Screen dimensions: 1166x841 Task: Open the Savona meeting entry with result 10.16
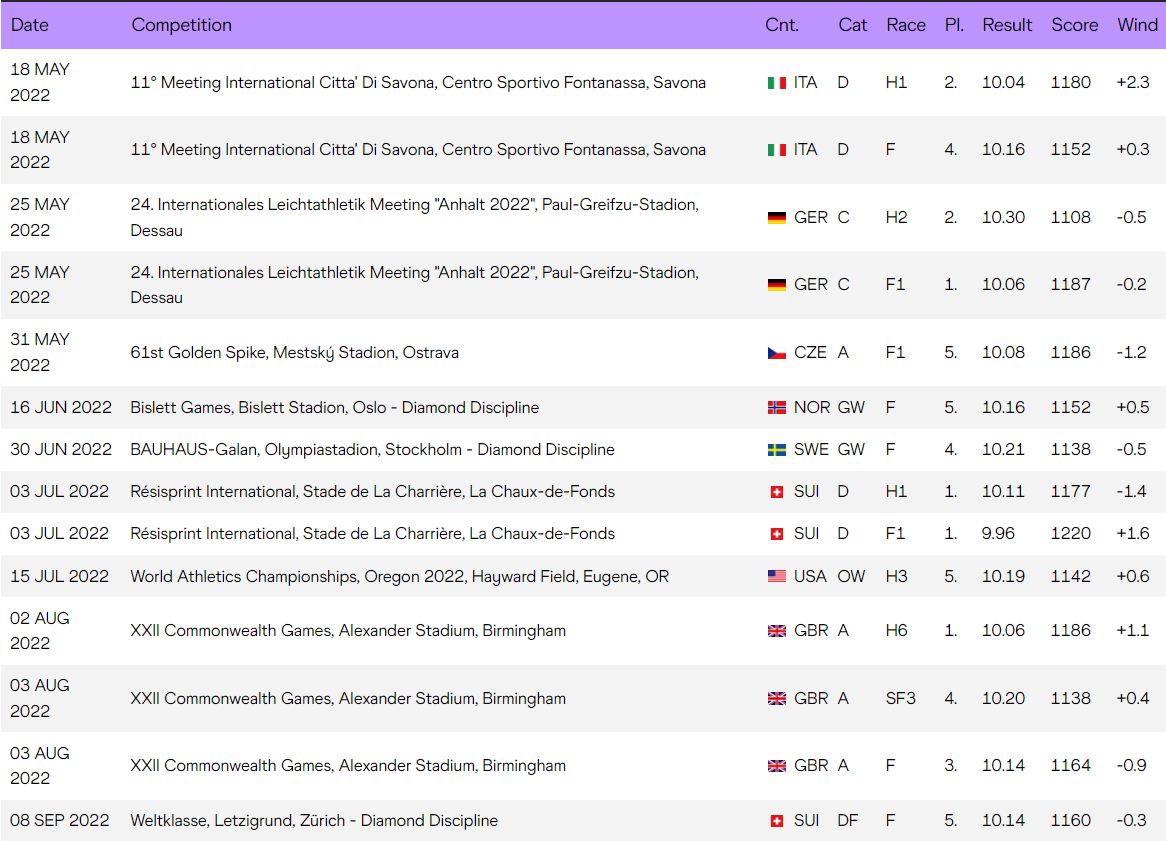click(418, 149)
